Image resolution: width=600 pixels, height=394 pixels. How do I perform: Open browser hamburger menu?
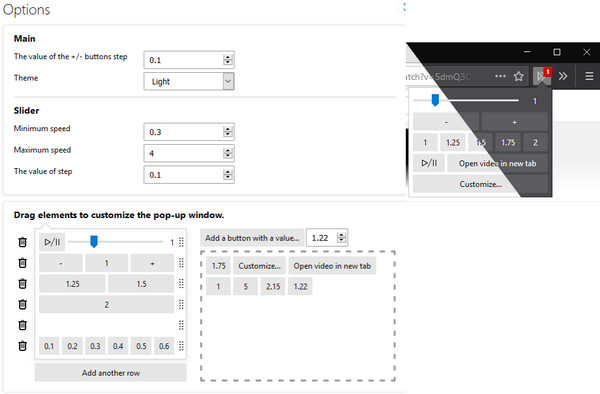tap(589, 76)
